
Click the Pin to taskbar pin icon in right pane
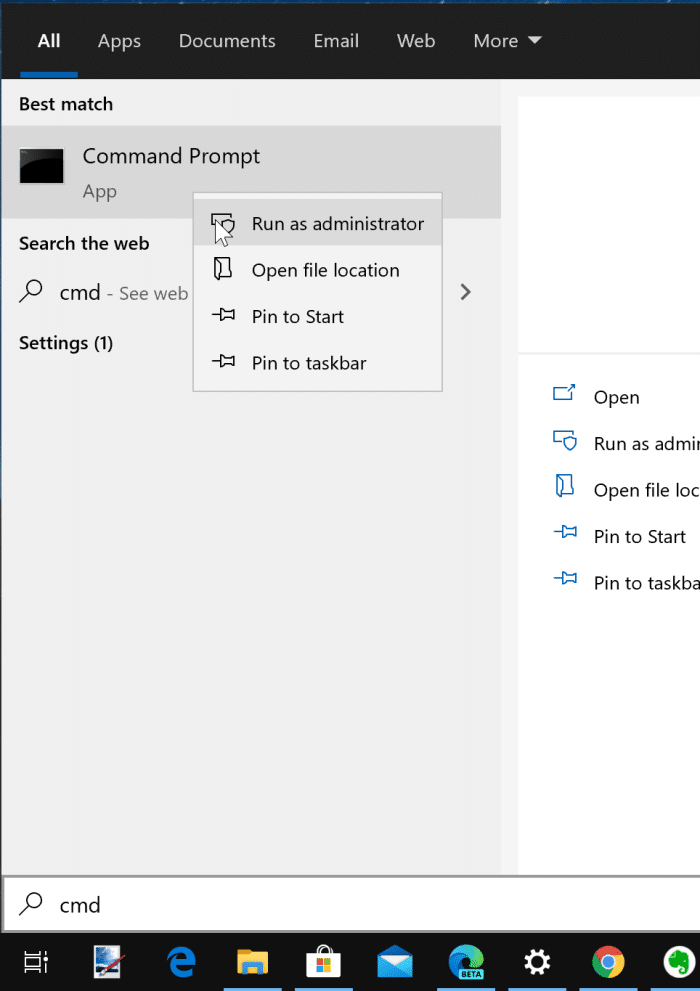(x=565, y=578)
